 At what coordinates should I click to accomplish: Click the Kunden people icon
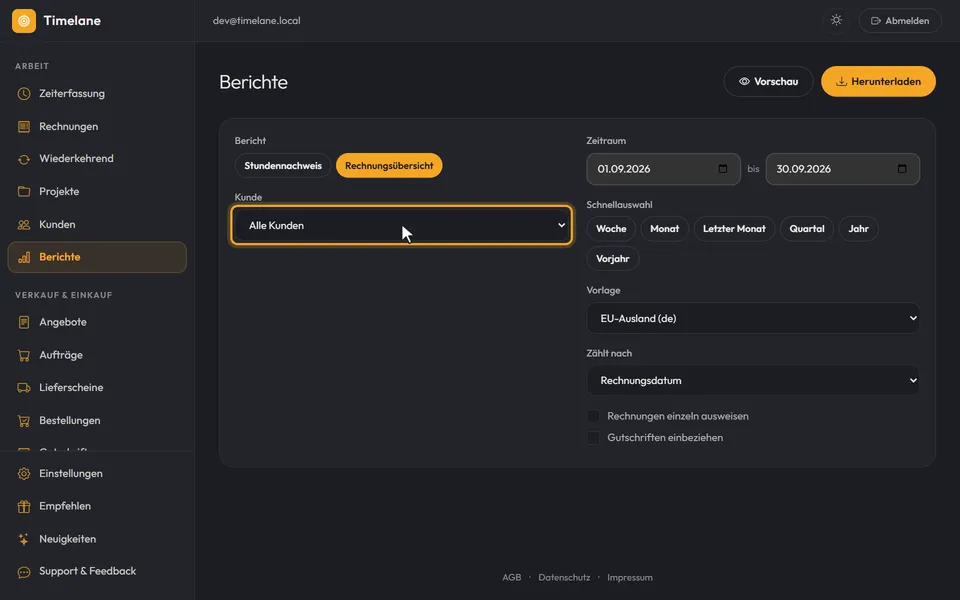pos(24,225)
